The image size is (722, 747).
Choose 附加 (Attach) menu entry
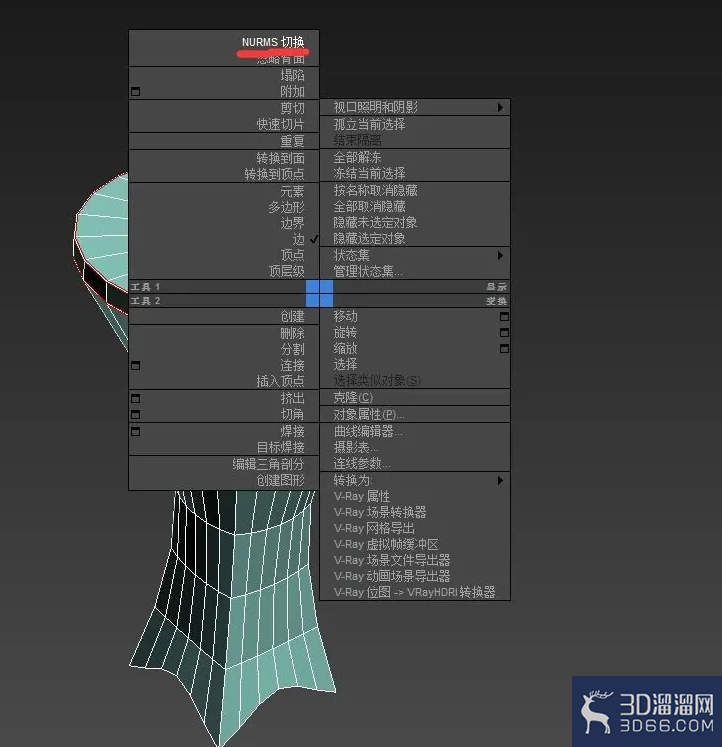coord(292,91)
